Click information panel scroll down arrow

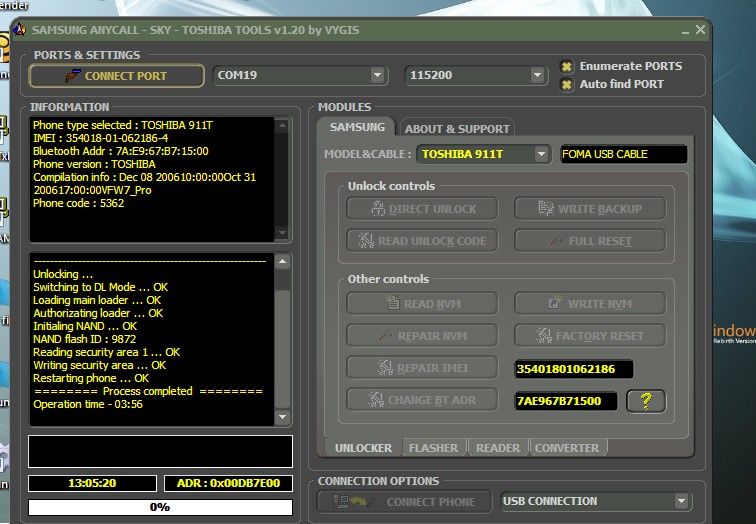pyautogui.click(x=283, y=233)
